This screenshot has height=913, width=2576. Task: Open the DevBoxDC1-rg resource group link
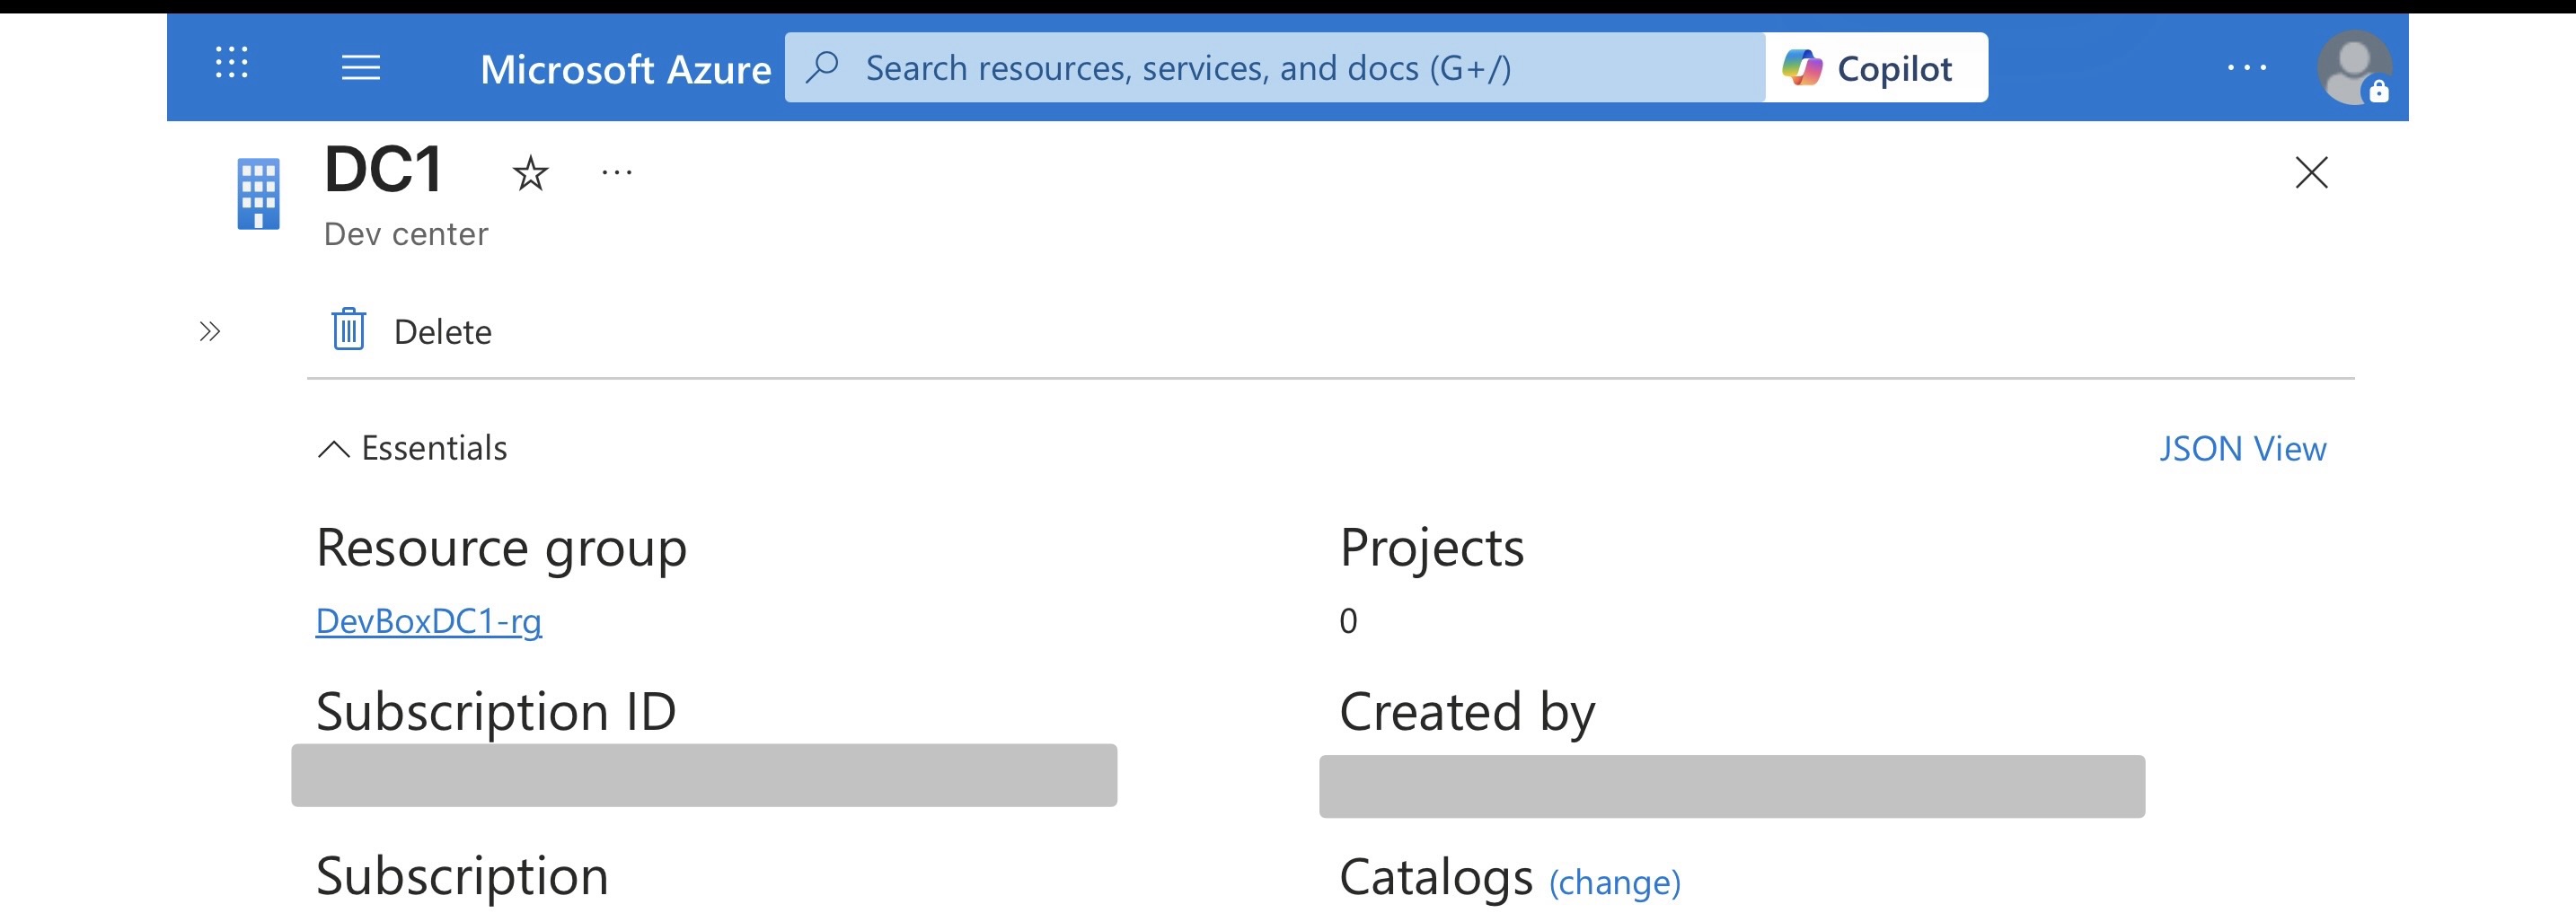tap(428, 621)
